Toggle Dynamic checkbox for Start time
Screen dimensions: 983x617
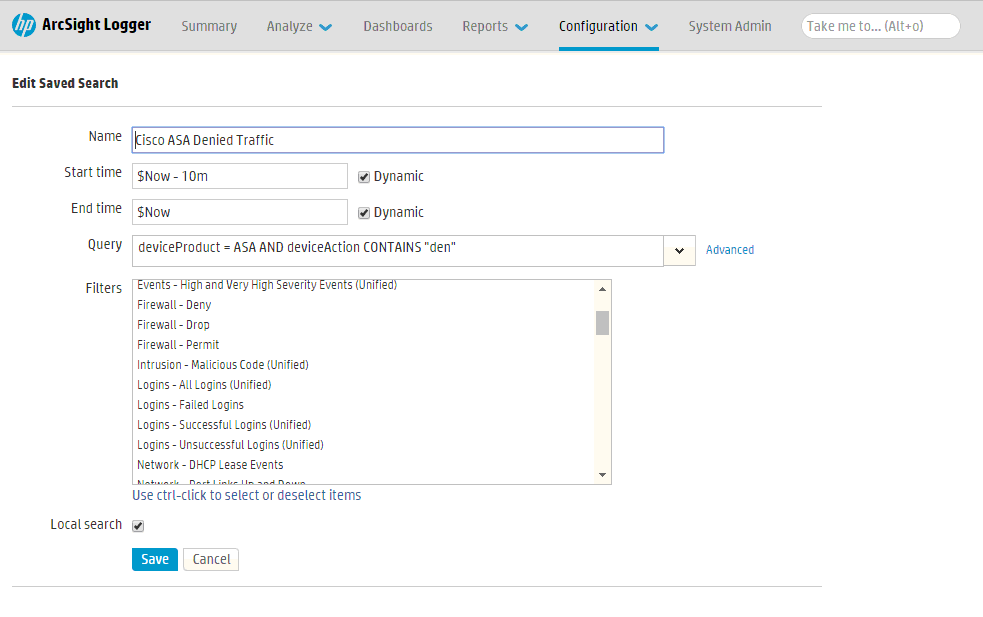point(364,177)
